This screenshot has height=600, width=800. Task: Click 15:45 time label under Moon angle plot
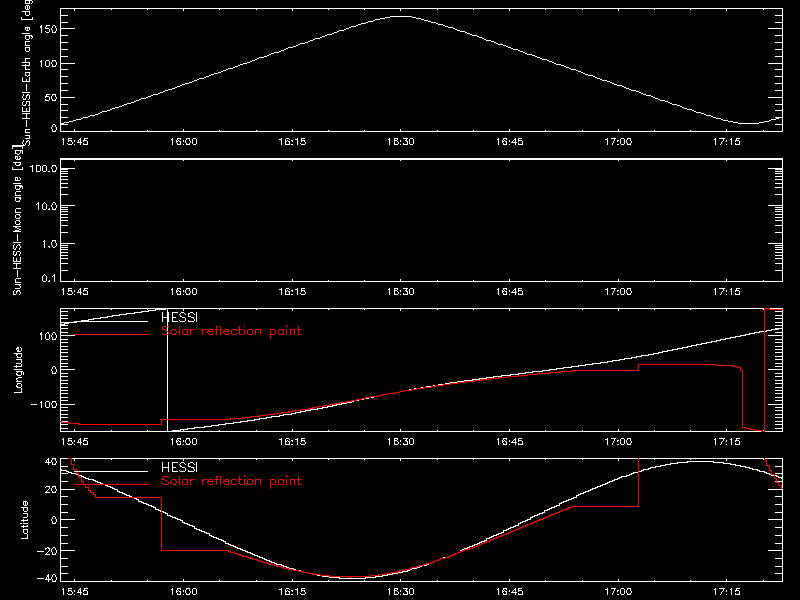point(74,292)
